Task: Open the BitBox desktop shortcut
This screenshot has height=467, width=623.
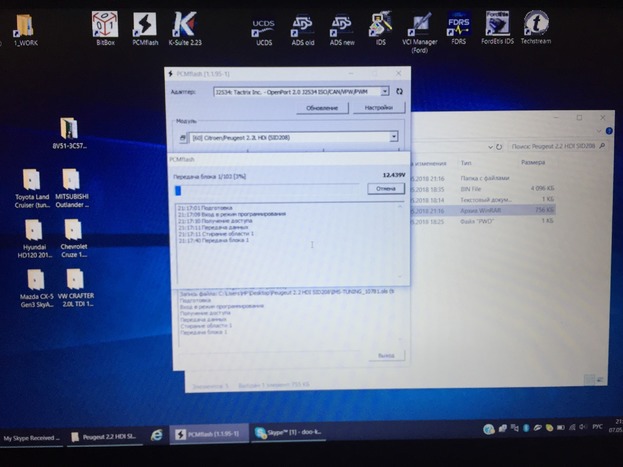Action: pyautogui.click(x=104, y=27)
